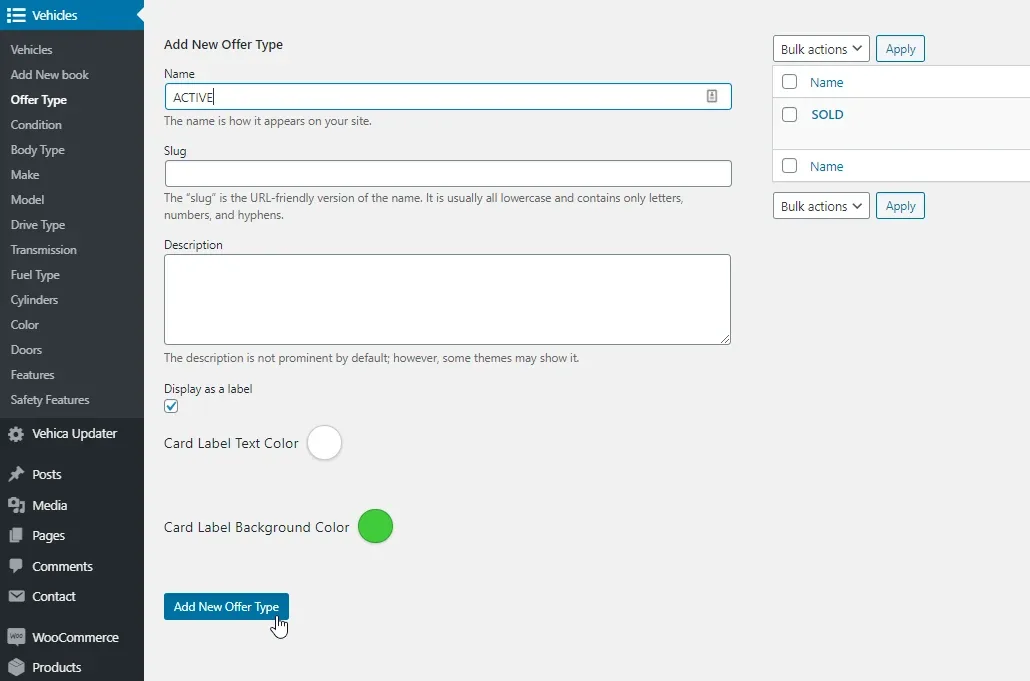
Task: Click the Products box icon
Action: 16,667
